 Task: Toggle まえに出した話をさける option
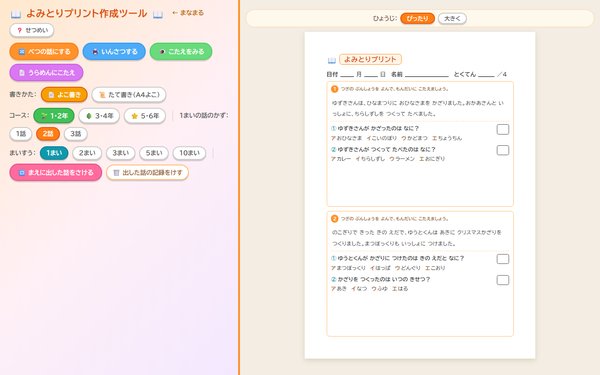click(56, 173)
